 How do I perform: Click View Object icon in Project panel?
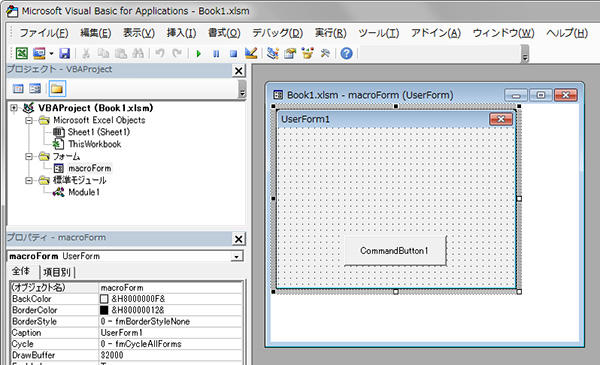tap(35, 89)
